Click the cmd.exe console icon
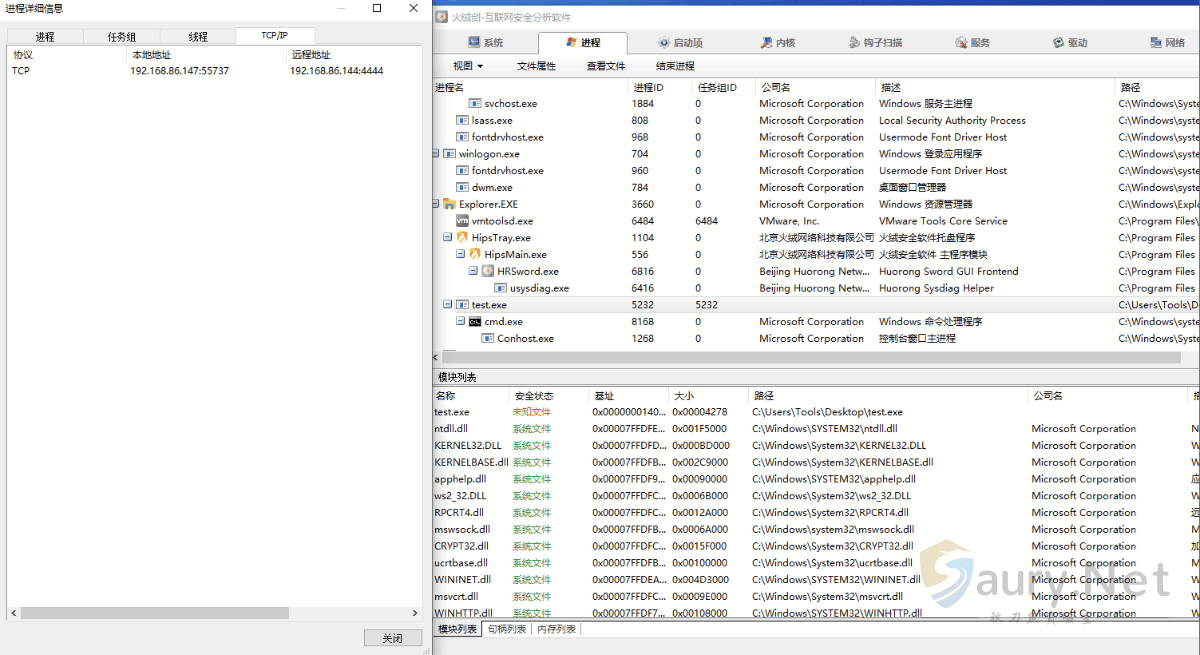The image size is (1200, 655). pos(475,322)
